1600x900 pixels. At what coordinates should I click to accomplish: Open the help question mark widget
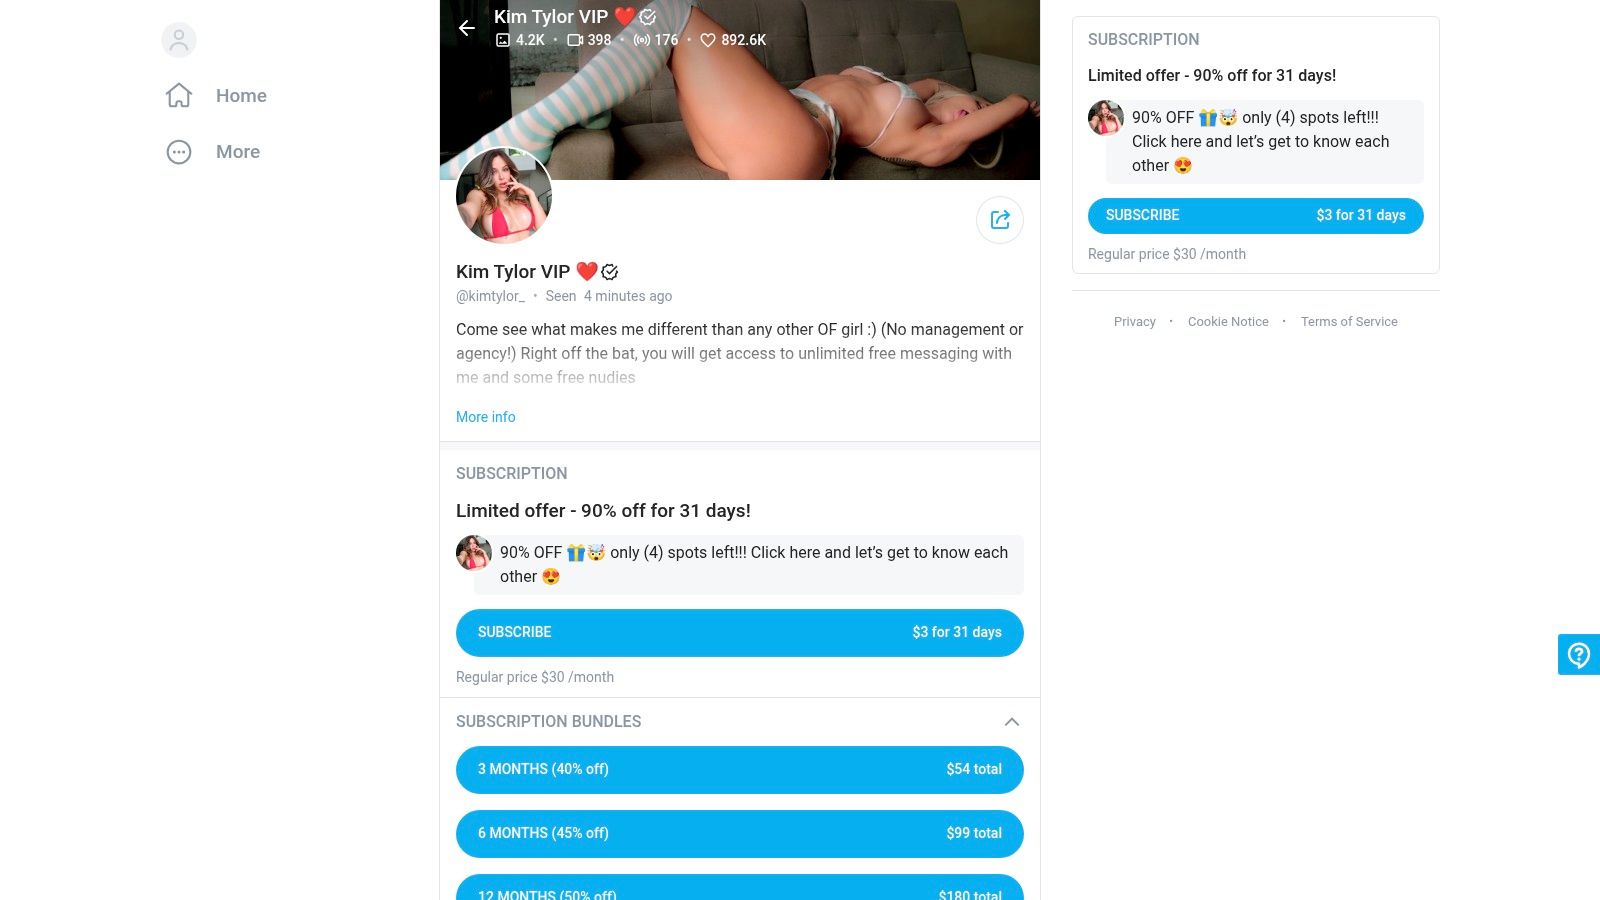coord(1579,655)
